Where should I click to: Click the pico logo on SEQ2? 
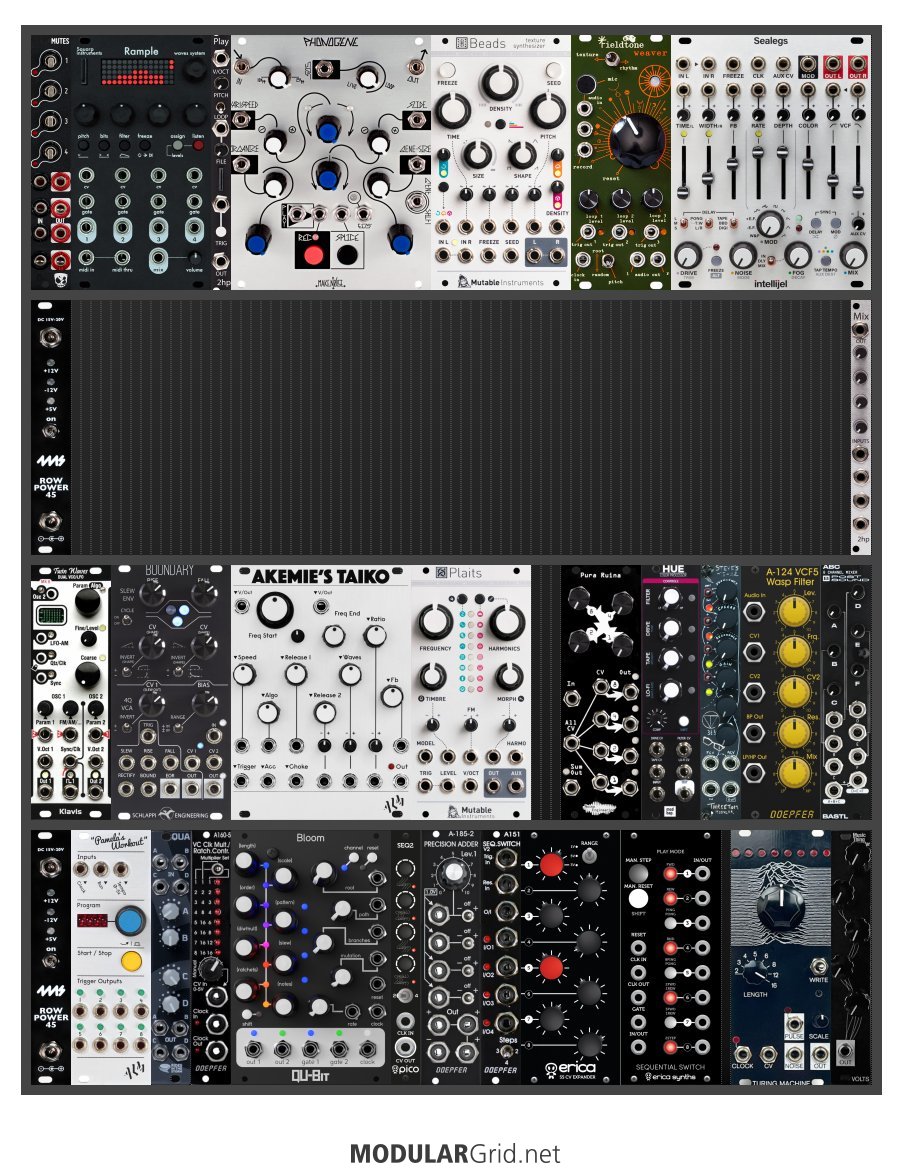click(405, 1069)
